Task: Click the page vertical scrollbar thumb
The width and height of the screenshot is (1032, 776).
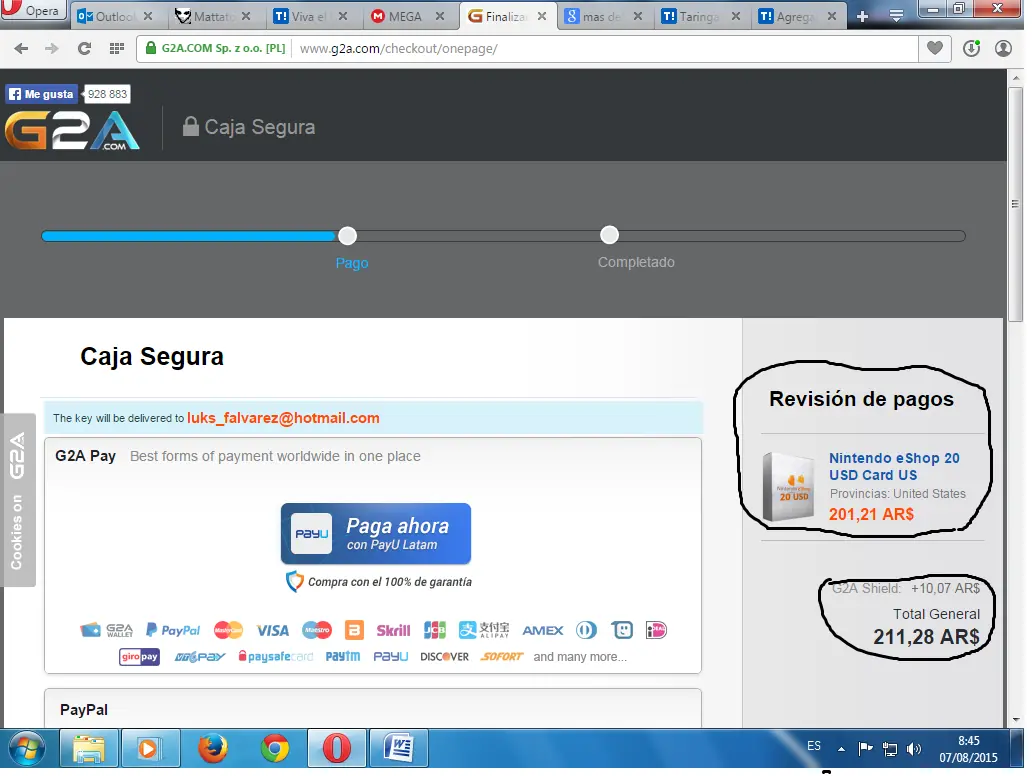Action: tap(1015, 204)
